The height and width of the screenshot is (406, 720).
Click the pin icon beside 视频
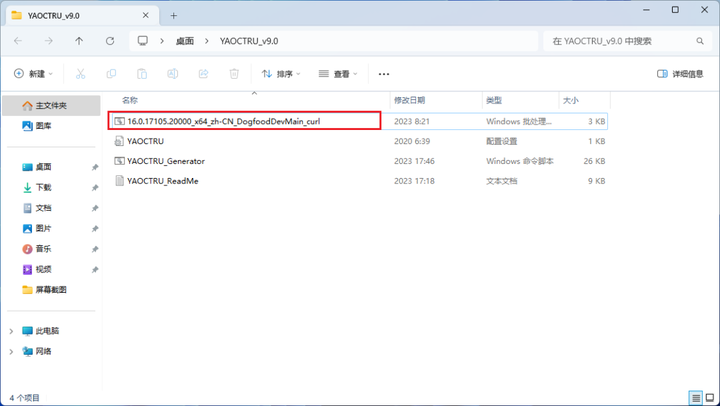tap(95, 270)
